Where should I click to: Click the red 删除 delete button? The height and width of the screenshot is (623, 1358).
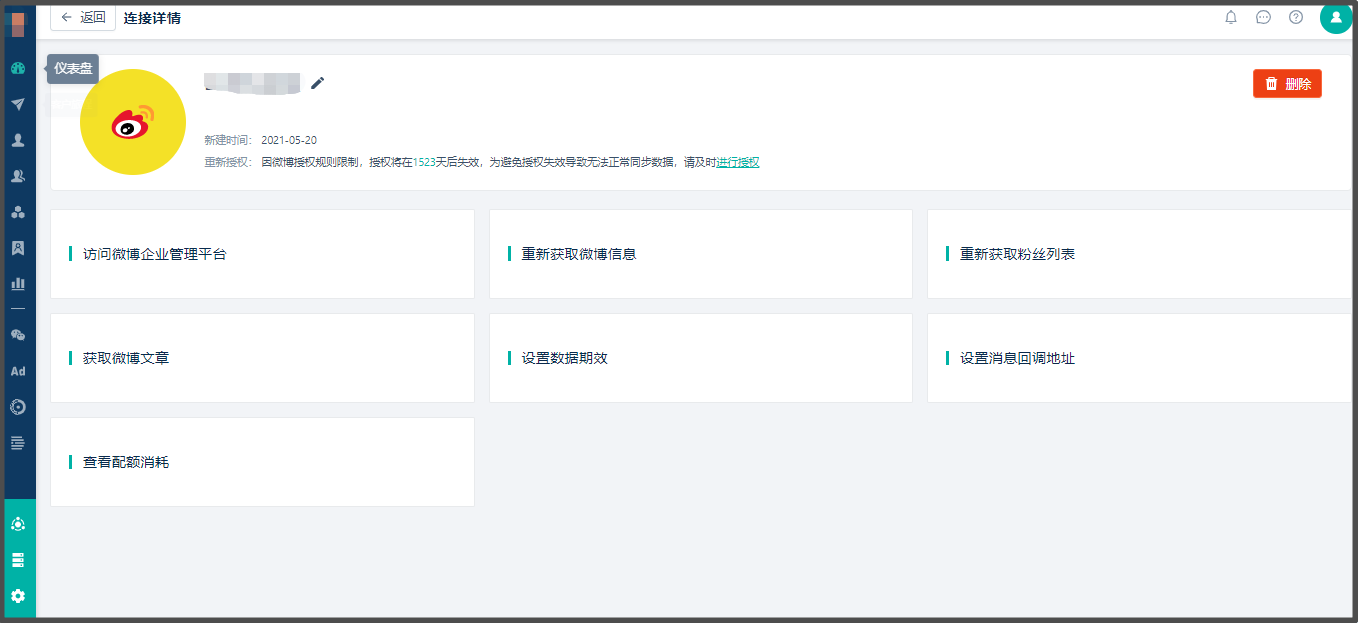[1287, 84]
